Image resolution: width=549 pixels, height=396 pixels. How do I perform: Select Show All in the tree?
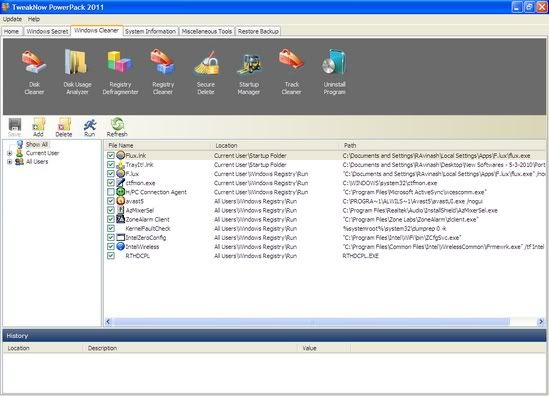click(x=36, y=144)
